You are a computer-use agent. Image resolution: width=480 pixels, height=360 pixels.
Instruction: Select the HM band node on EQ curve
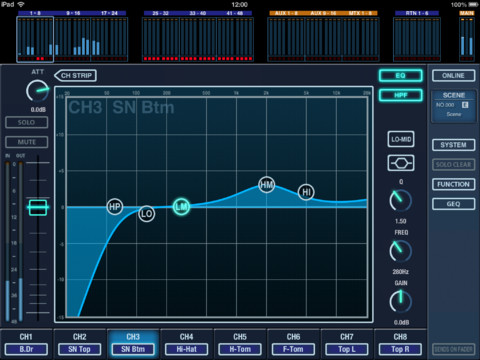[x=267, y=185]
